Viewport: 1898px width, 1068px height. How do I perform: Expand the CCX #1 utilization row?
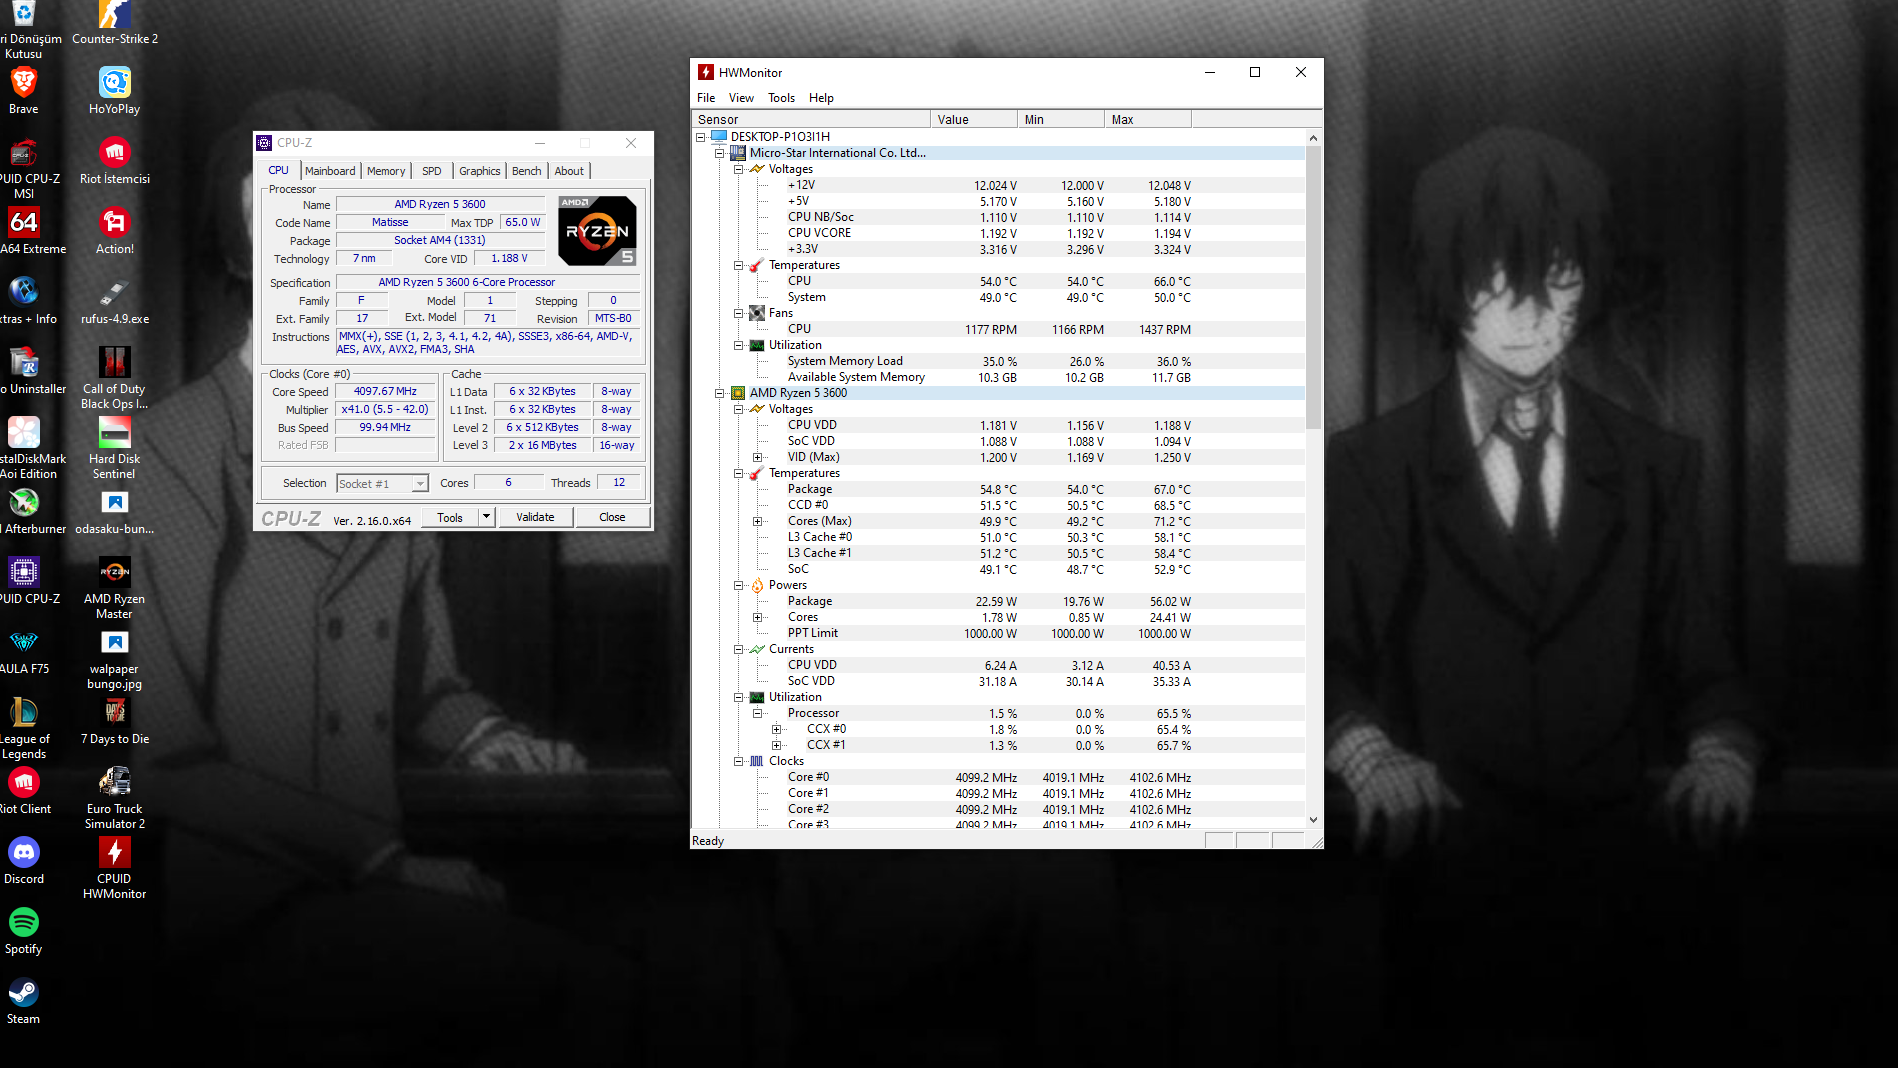776,745
